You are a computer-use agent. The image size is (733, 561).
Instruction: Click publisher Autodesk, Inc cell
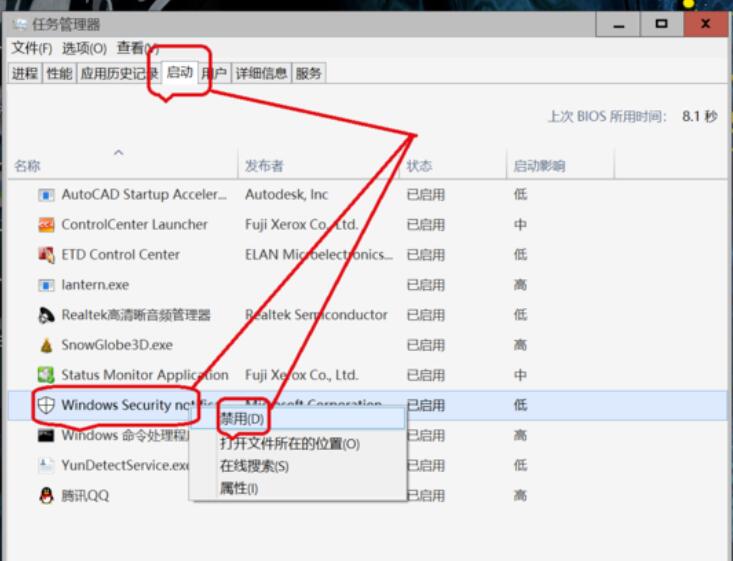tap(287, 194)
